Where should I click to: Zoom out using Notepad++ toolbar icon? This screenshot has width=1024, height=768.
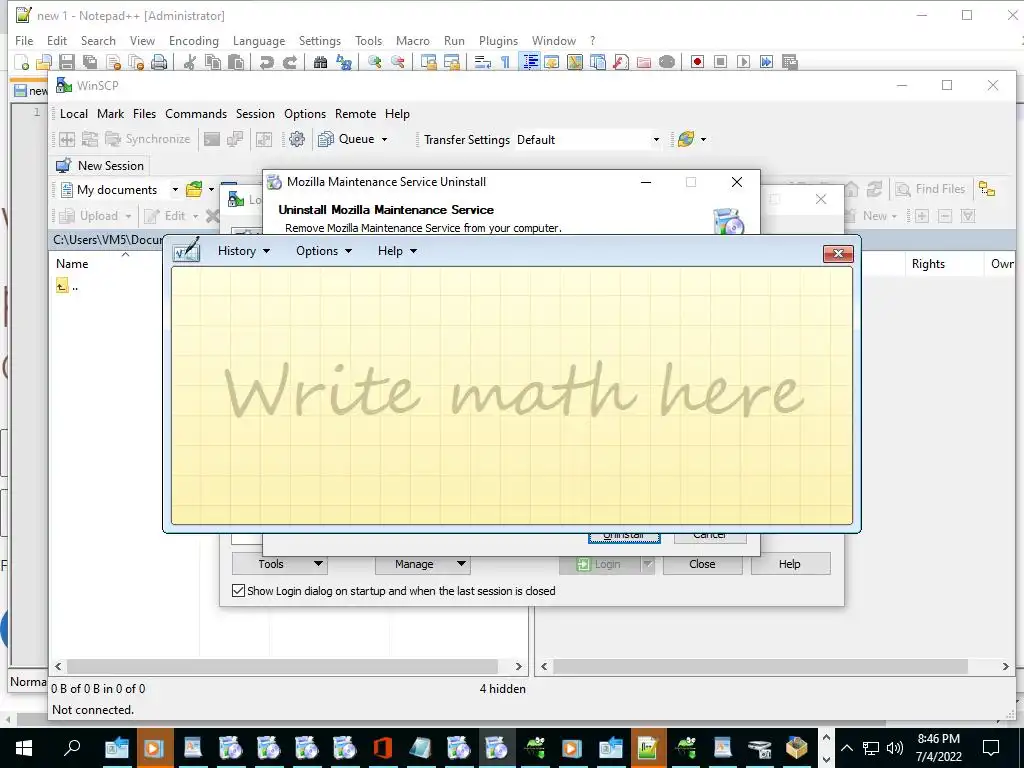(x=397, y=62)
